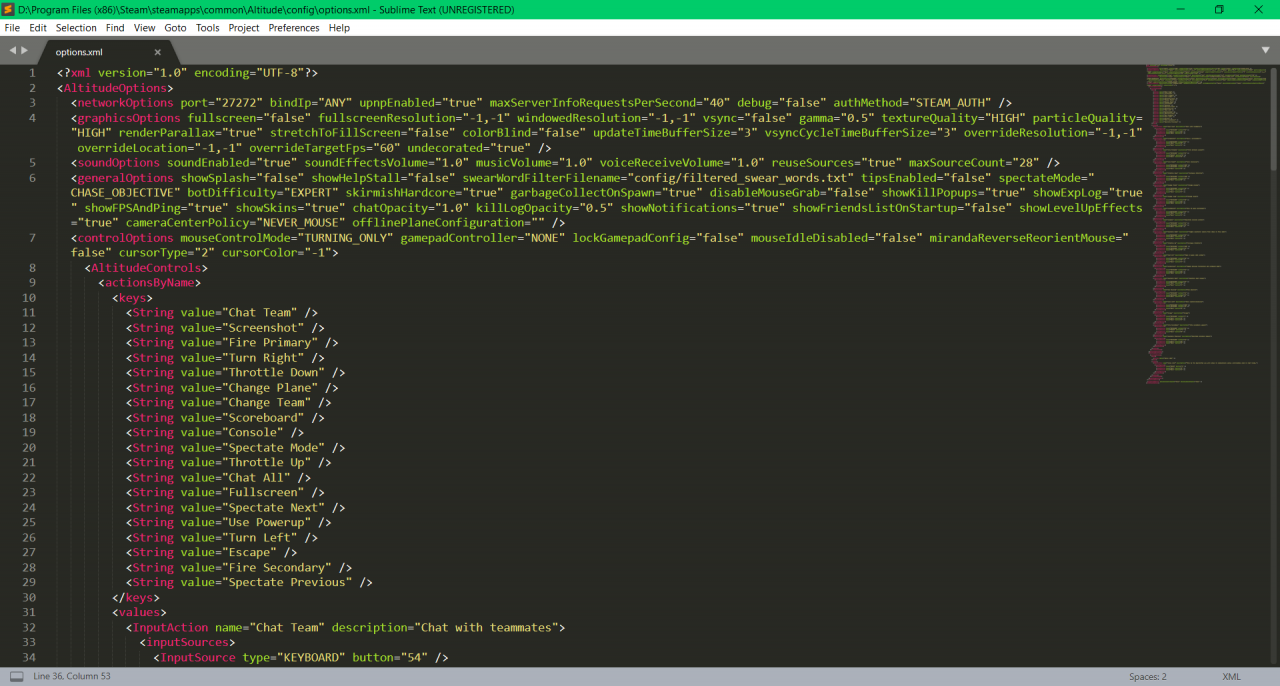Open the panel switcher icon in status bar
Image resolution: width=1280 pixels, height=686 pixels.
pos(16,677)
